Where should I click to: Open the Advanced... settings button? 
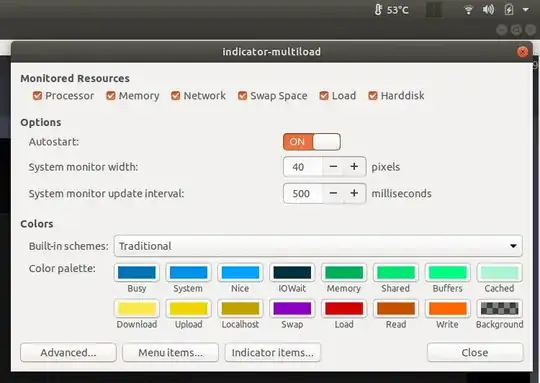pos(68,352)
